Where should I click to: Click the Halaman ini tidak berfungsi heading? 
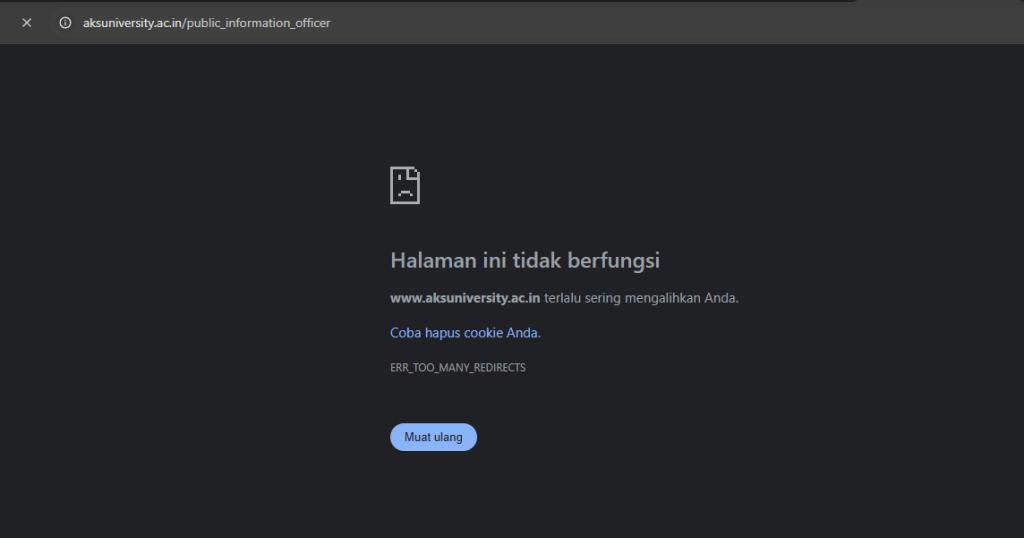[524, 260]
